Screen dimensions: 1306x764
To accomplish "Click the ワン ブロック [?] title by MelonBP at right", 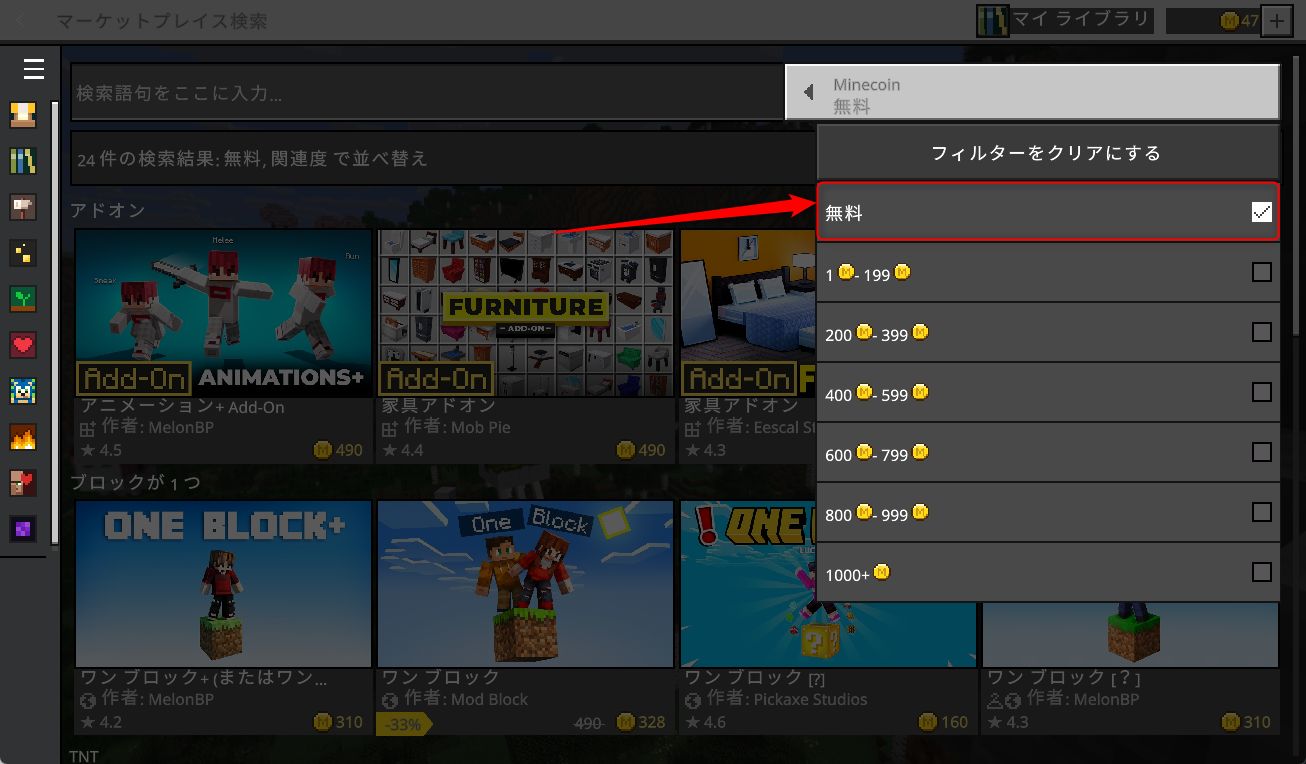I will tap(1064, 678).
